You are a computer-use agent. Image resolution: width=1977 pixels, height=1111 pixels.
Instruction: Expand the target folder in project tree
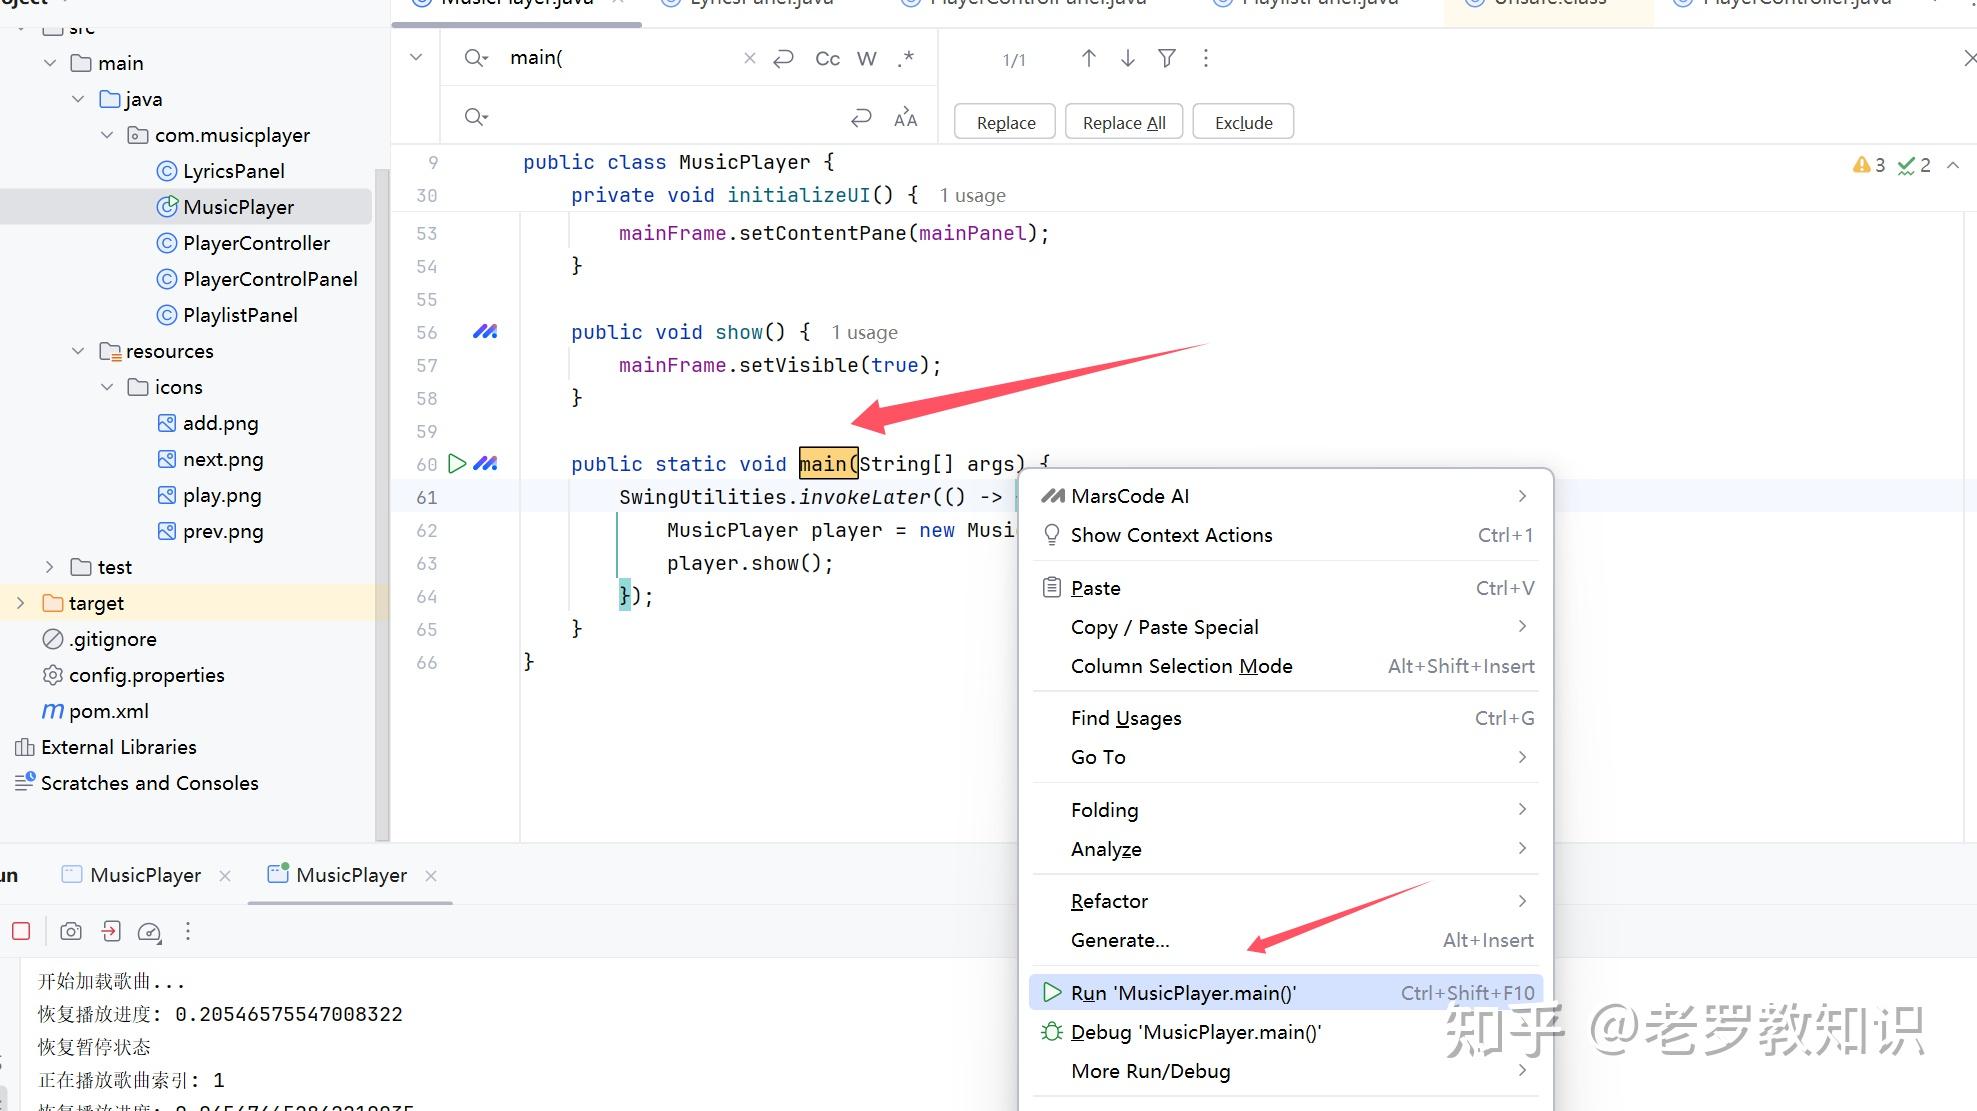(20, 603)
